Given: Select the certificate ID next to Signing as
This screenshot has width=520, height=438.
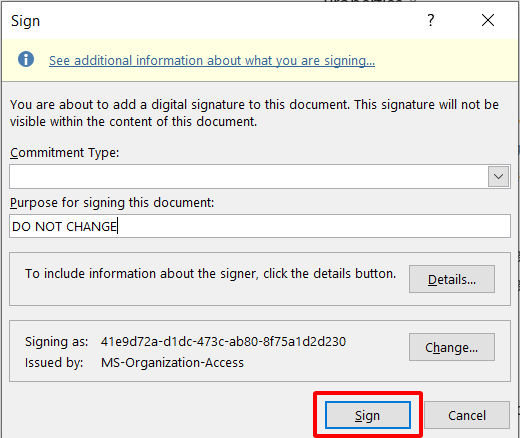Looking at the screenshot, I should tap(223, 342).
